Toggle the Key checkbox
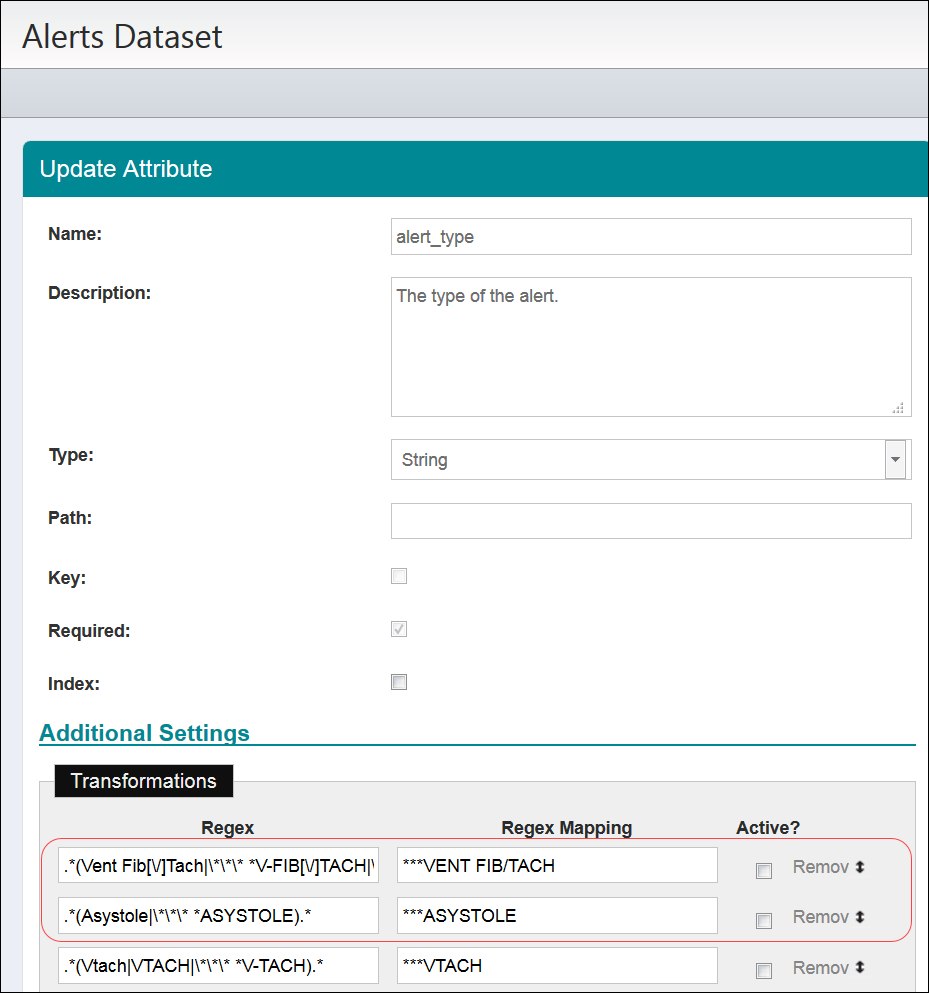The width and height of the screenshot is (929, 993). (x=399, y=576)
